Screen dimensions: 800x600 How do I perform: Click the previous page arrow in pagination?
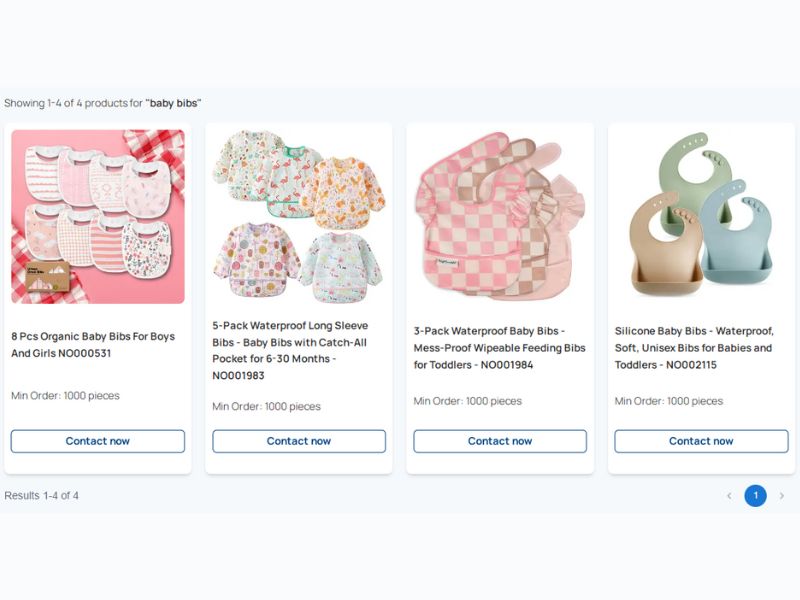coord(729,496)
